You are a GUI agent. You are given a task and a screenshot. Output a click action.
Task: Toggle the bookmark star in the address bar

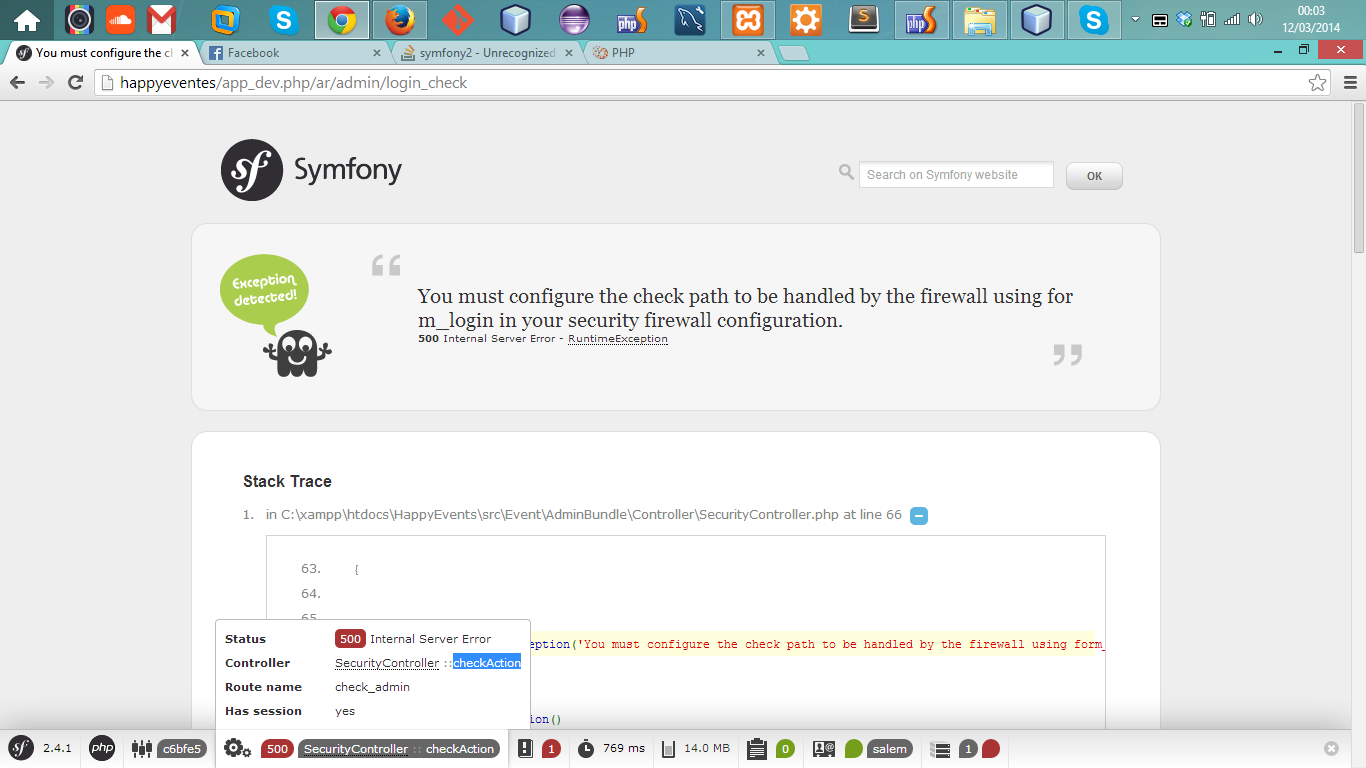(1320, 84)
